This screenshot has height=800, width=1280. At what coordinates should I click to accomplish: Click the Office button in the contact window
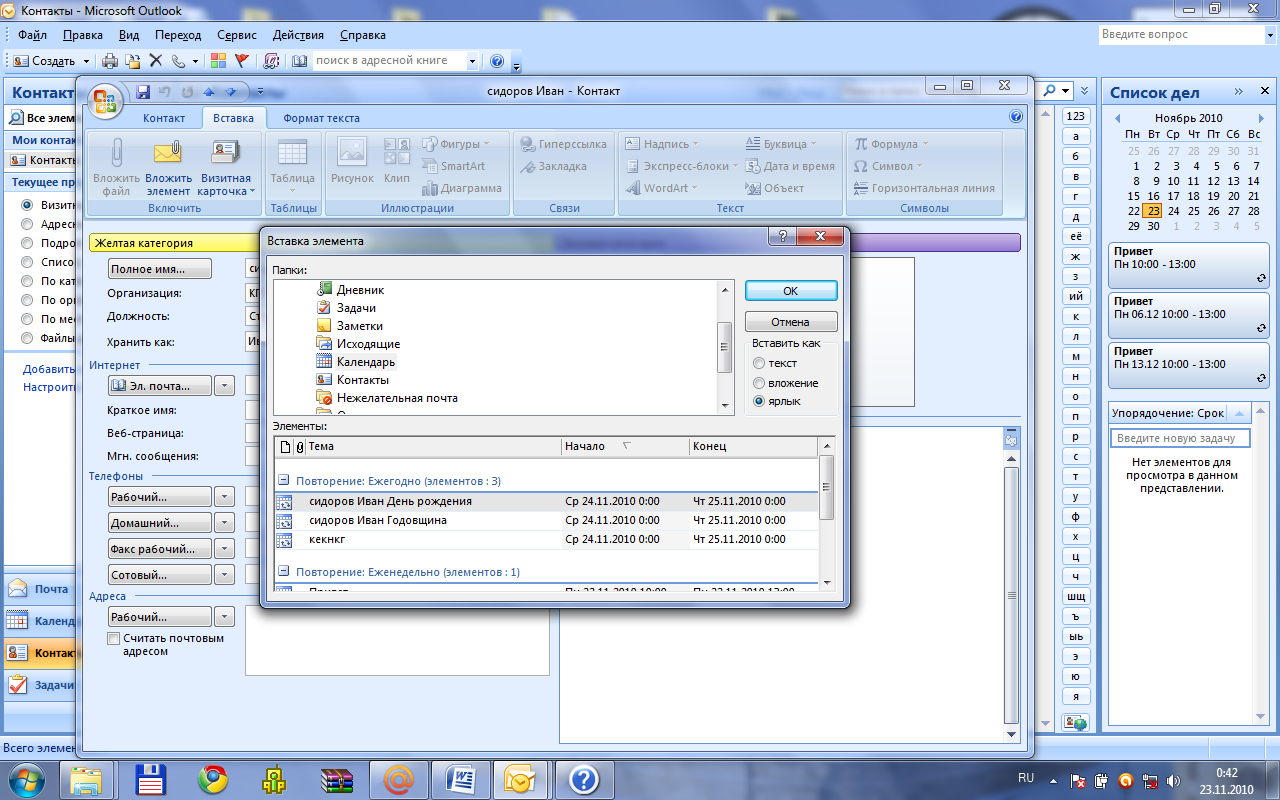coord(105,101)
